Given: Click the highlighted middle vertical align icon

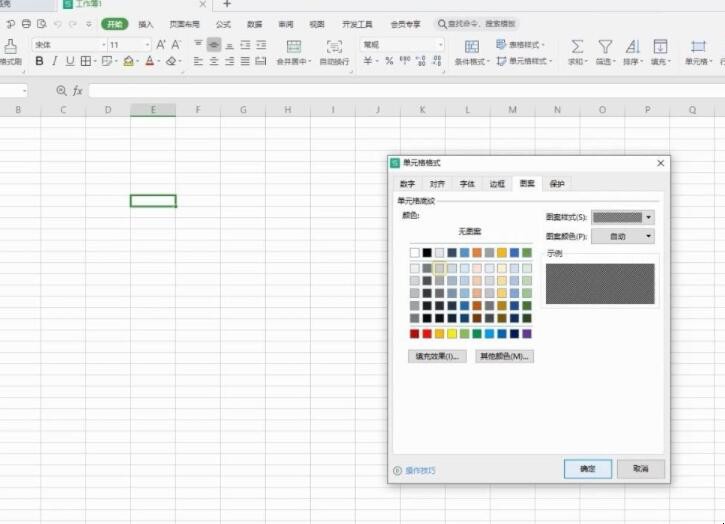Looking at the screenshot, I should point(214,44).
